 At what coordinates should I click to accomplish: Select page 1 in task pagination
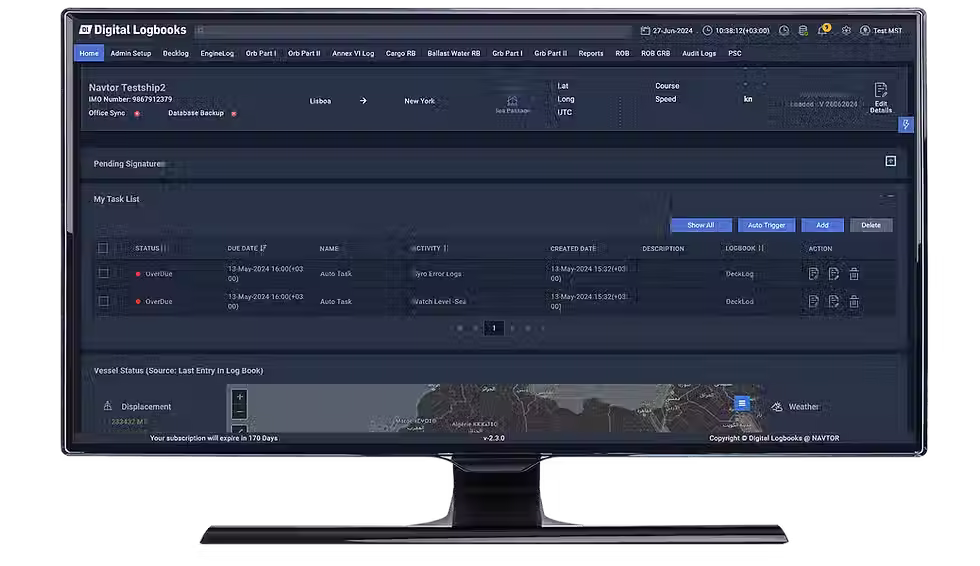pyautogui.click(x=494, y=328)
